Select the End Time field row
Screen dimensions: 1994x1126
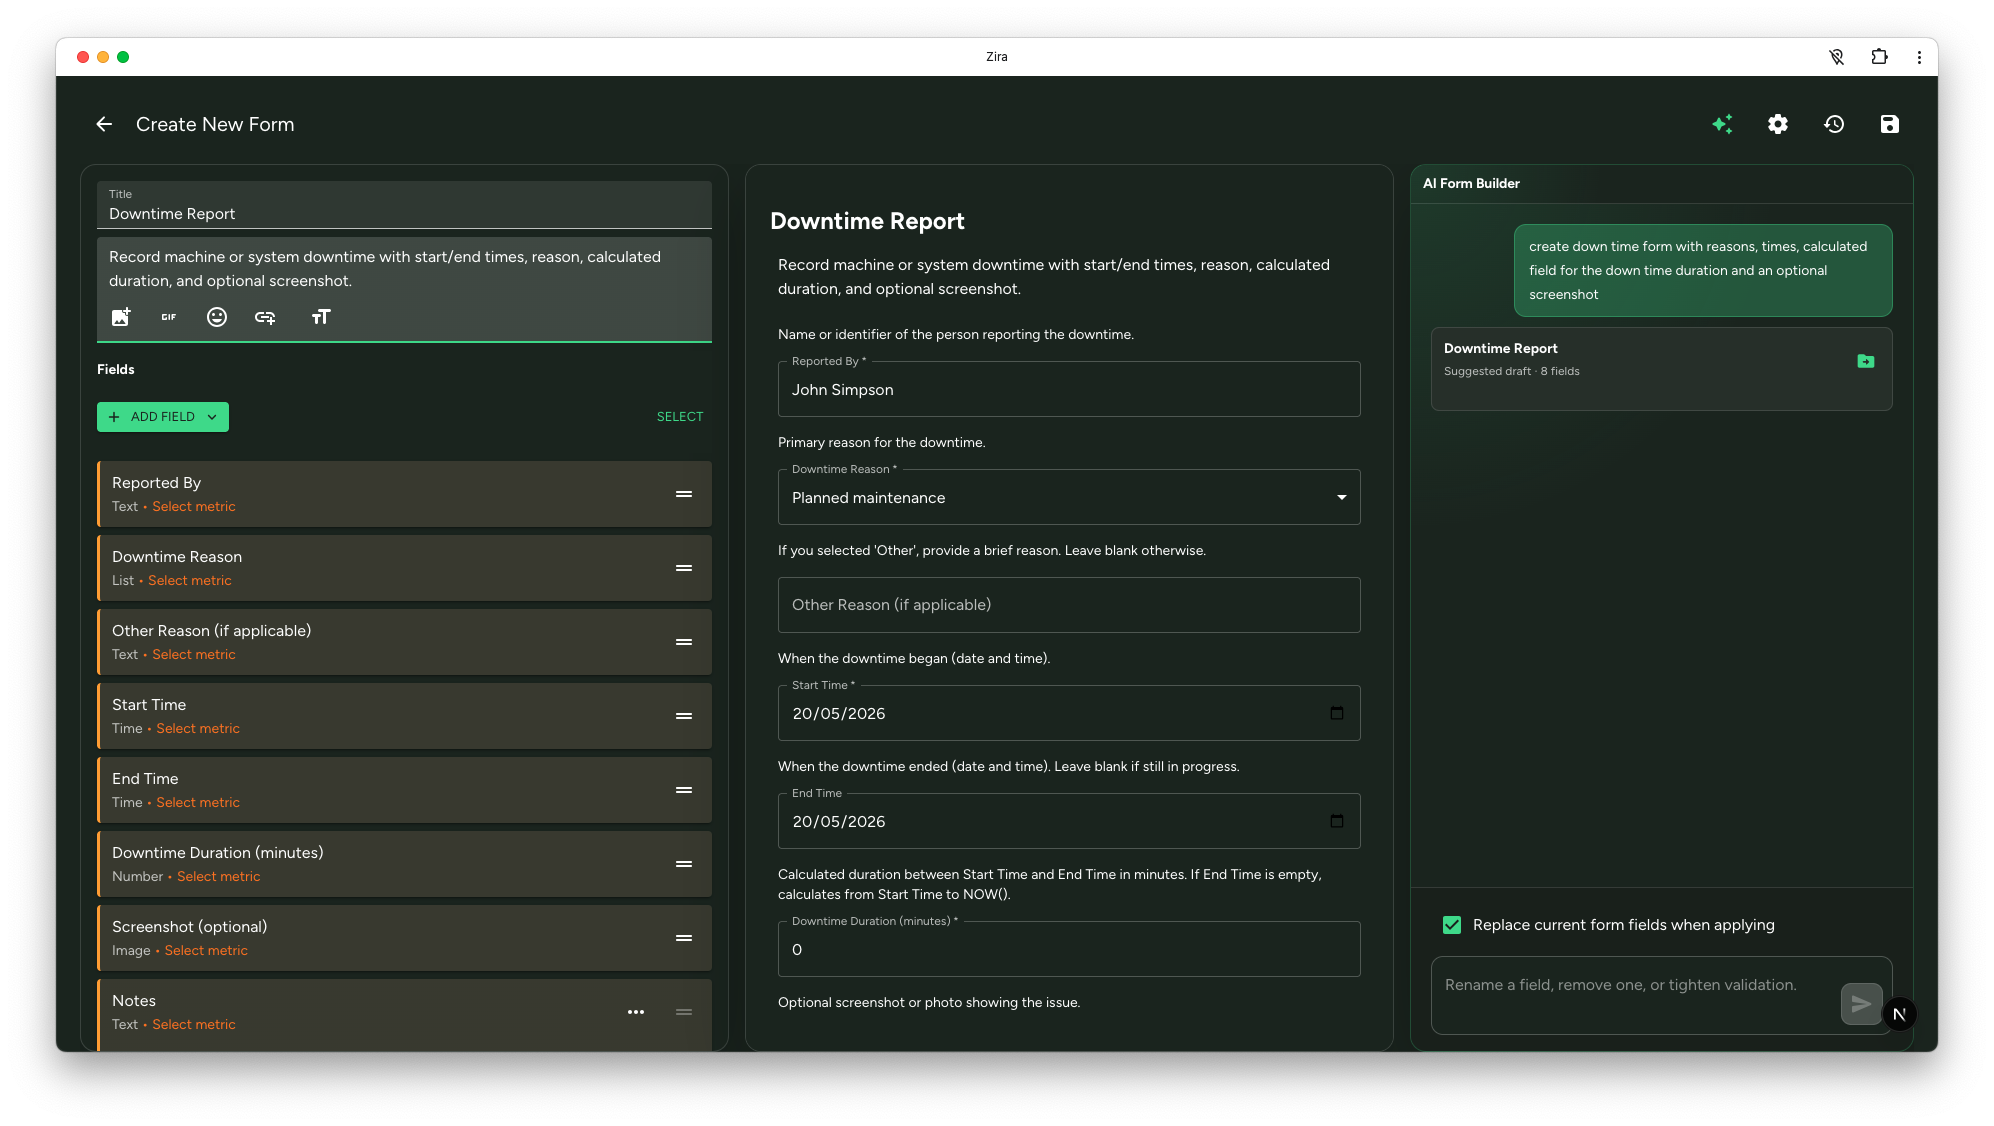(404, 790)
